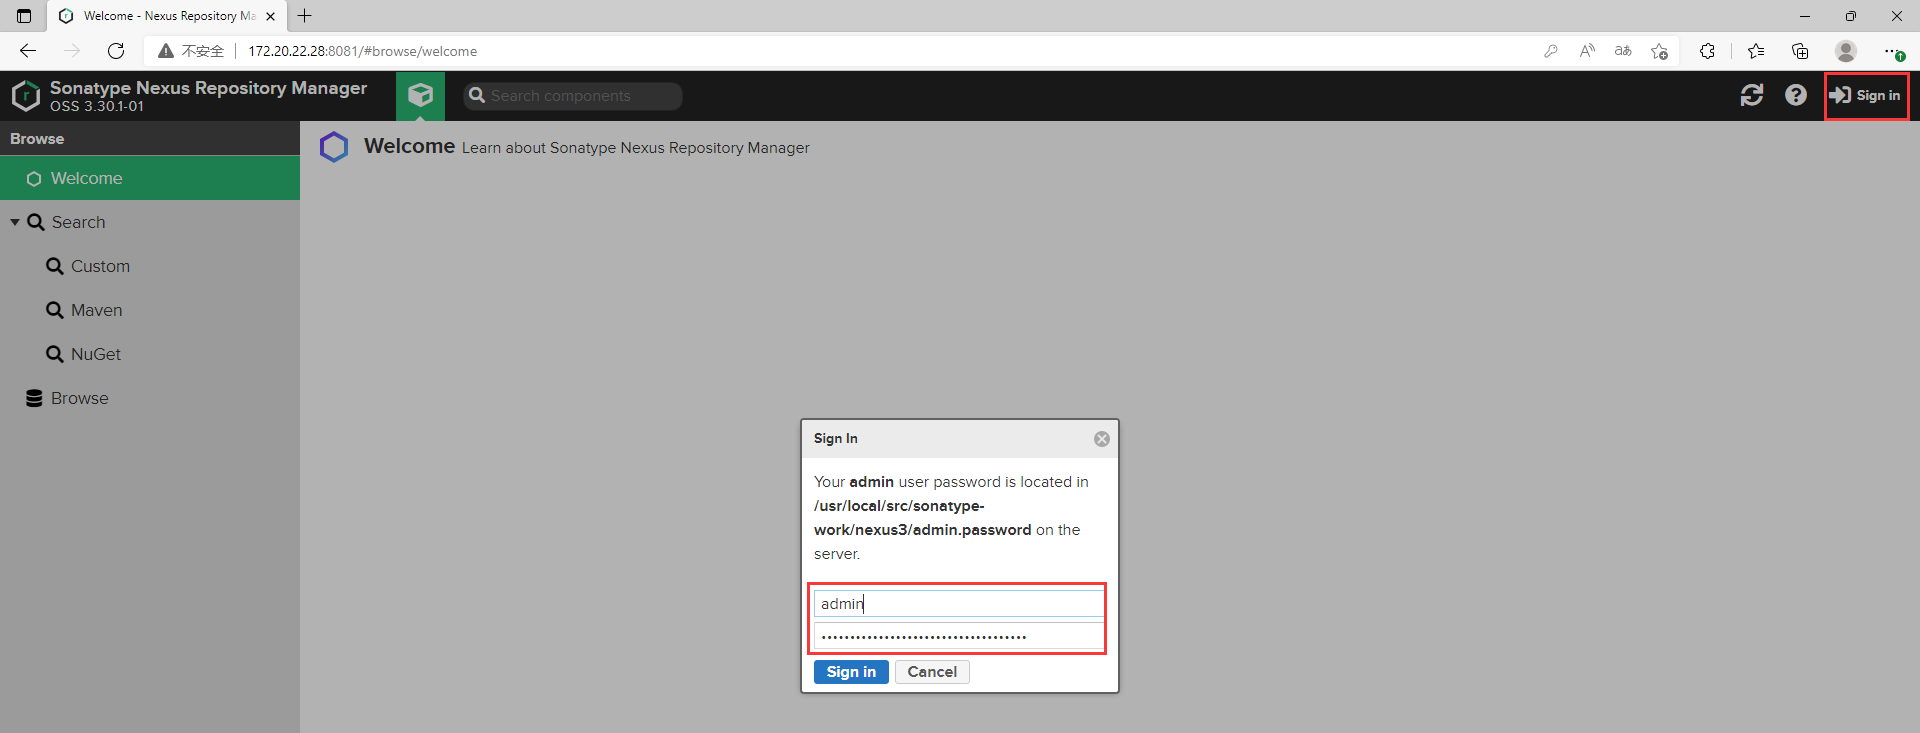The height and width of the screenshot is (733, 1920).
Task: Open browser settings and more menu
Action: [1892, 51]
